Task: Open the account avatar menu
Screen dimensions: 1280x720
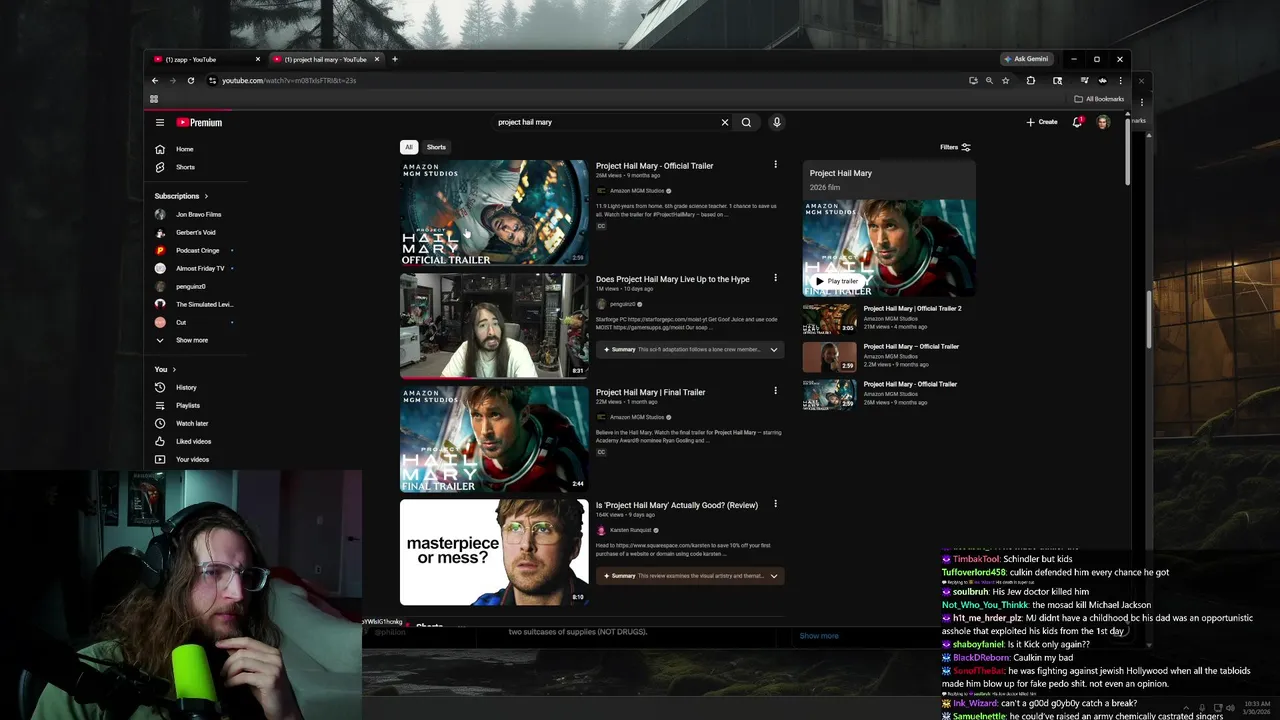Action: [x=1103, y=122]
